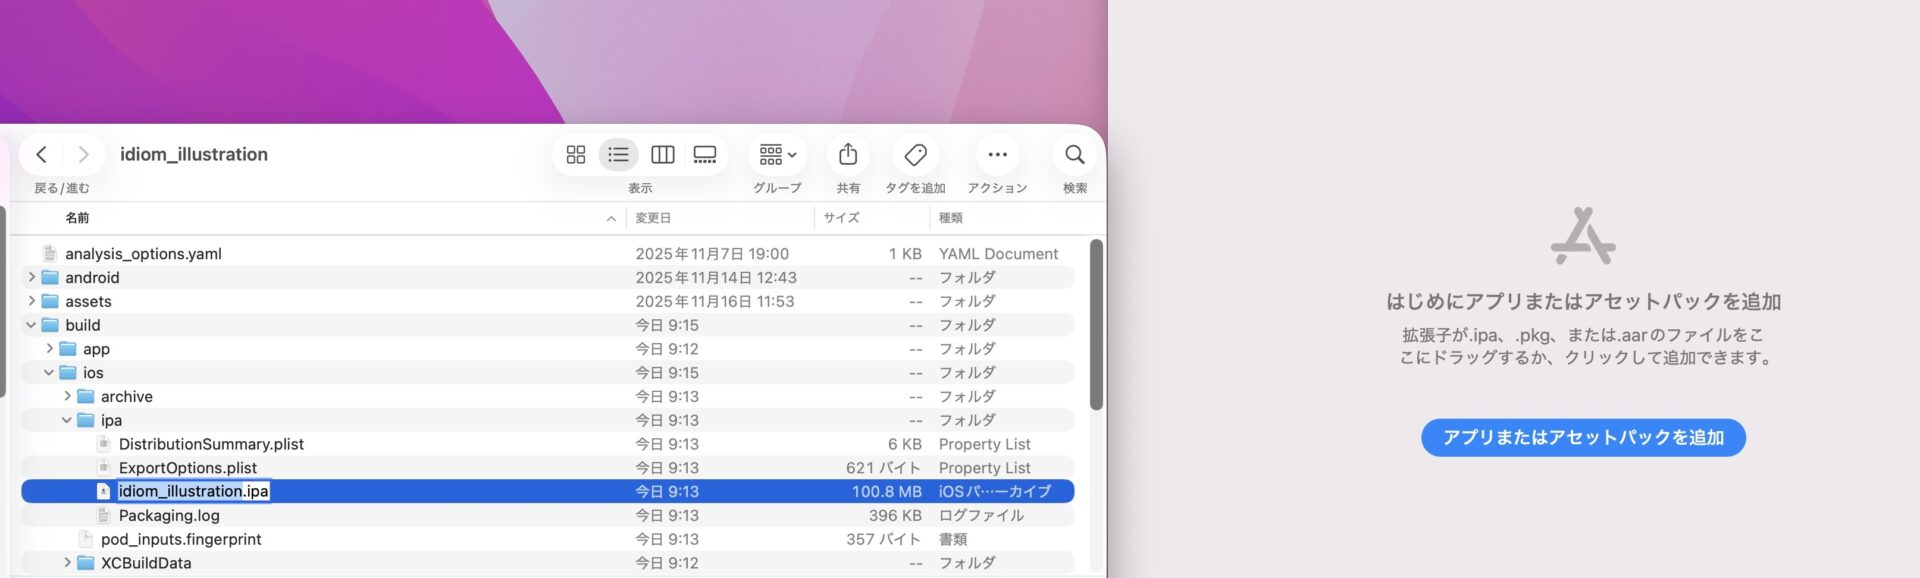Screen dimensions: 1920x578
Task: Click the Finder vertical scrollbar
Action: point(1096,325)
